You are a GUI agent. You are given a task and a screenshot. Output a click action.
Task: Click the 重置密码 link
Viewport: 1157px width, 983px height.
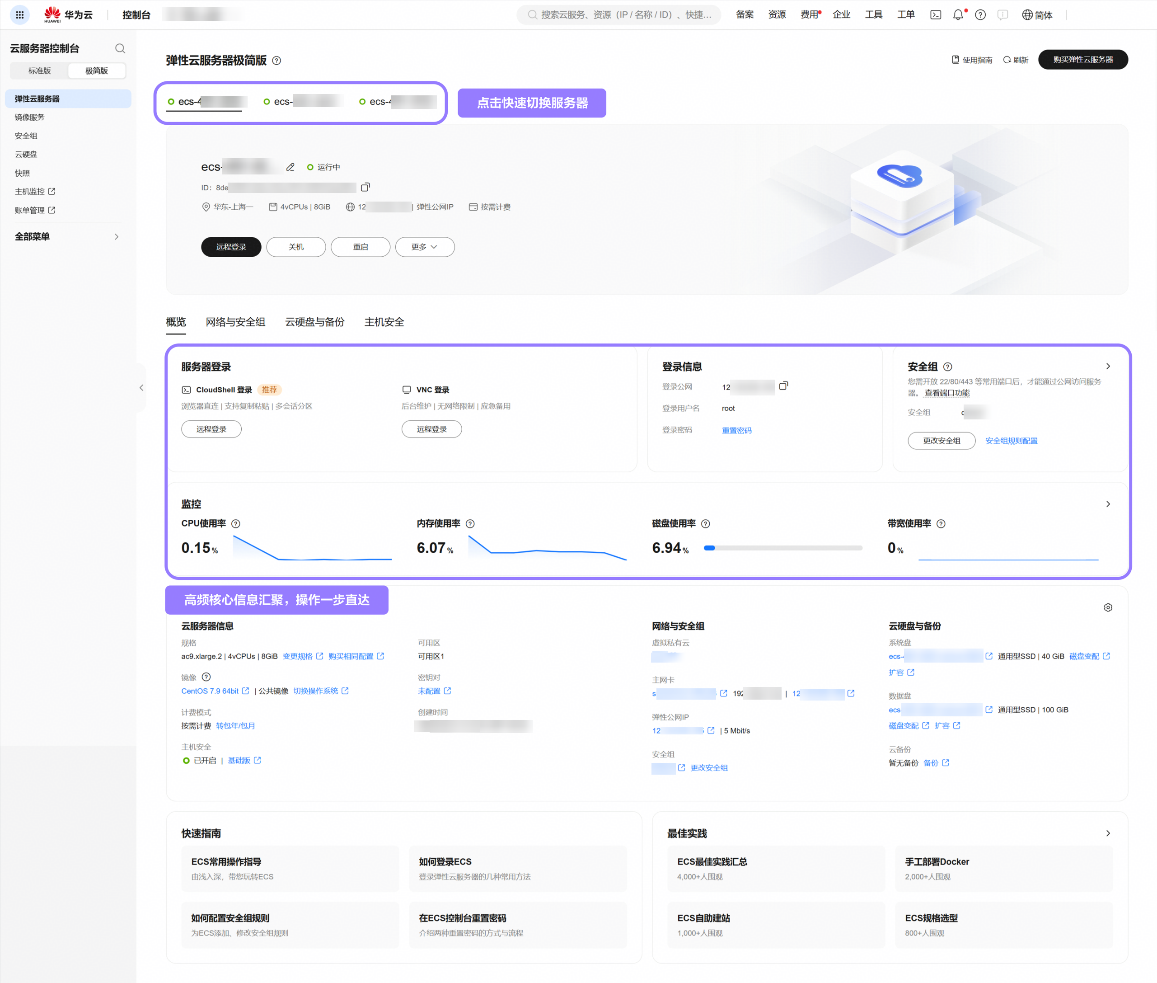[x=736, y=430]
